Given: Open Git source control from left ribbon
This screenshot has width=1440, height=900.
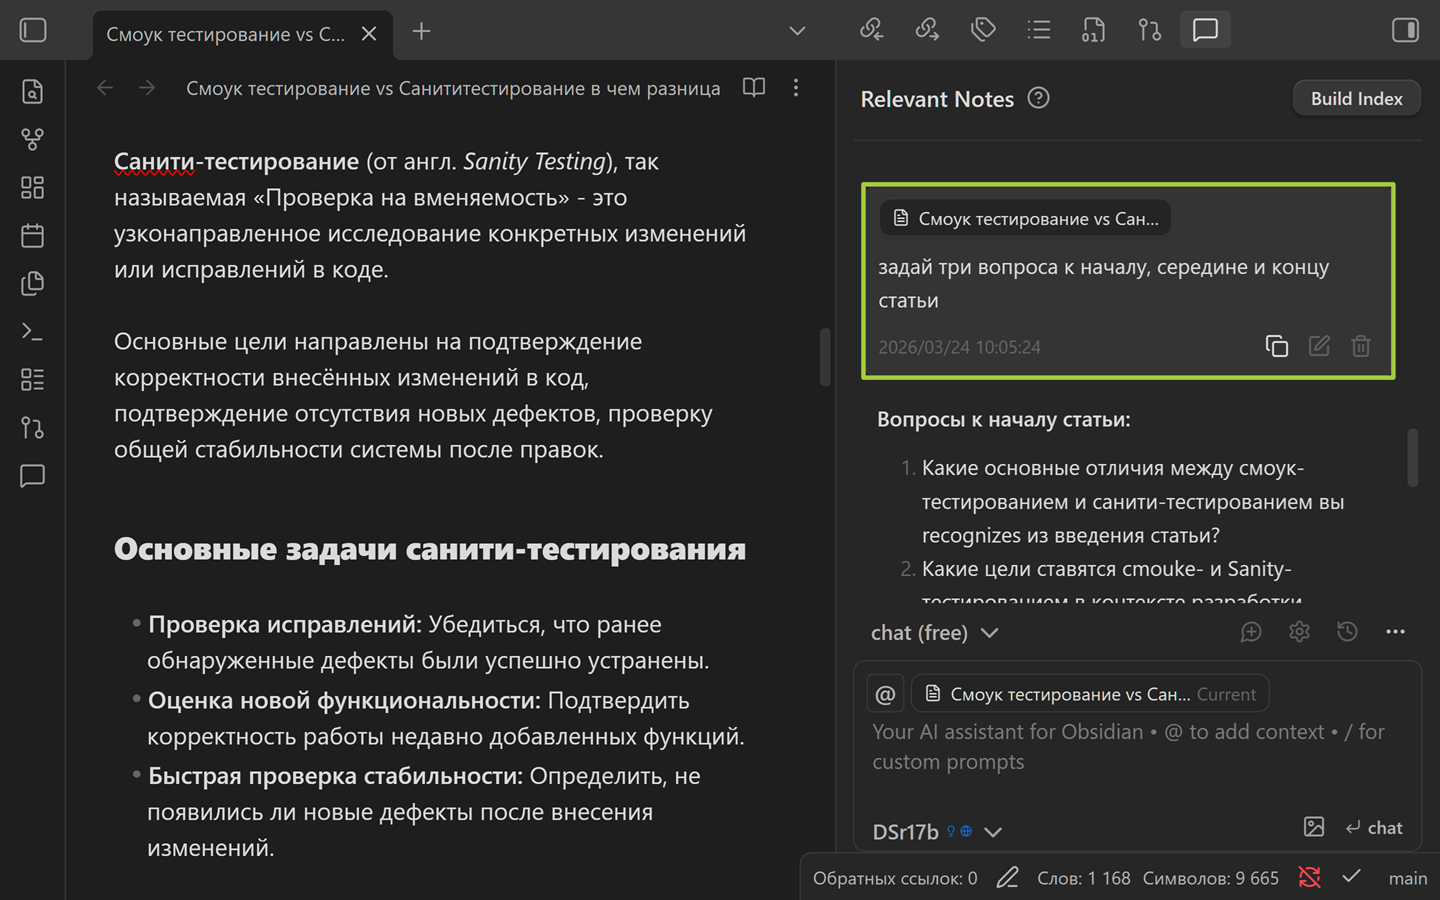Looking at the screenshot, I should point(32,427).
